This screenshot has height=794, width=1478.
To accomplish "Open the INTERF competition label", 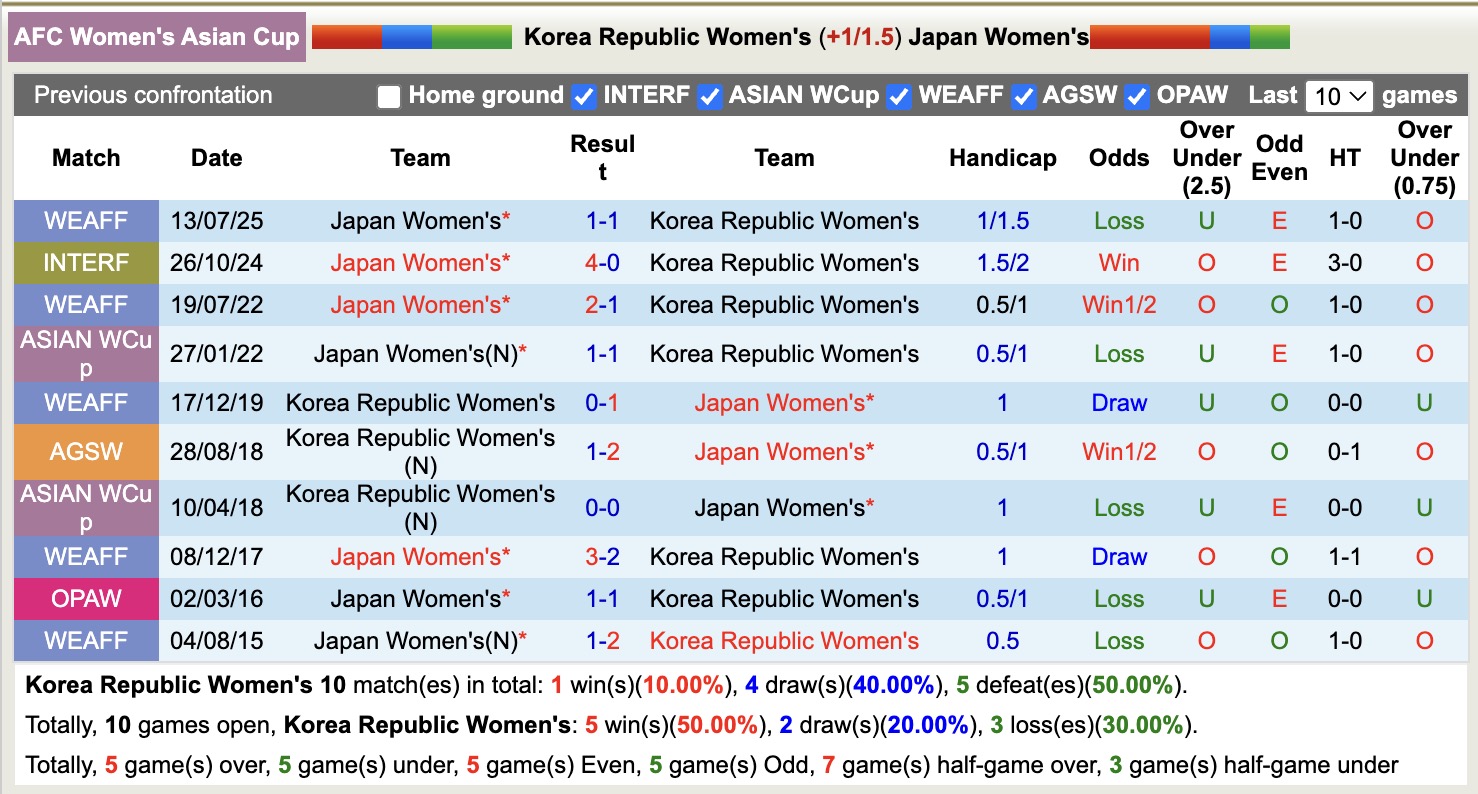I will (x=86, y=263).
